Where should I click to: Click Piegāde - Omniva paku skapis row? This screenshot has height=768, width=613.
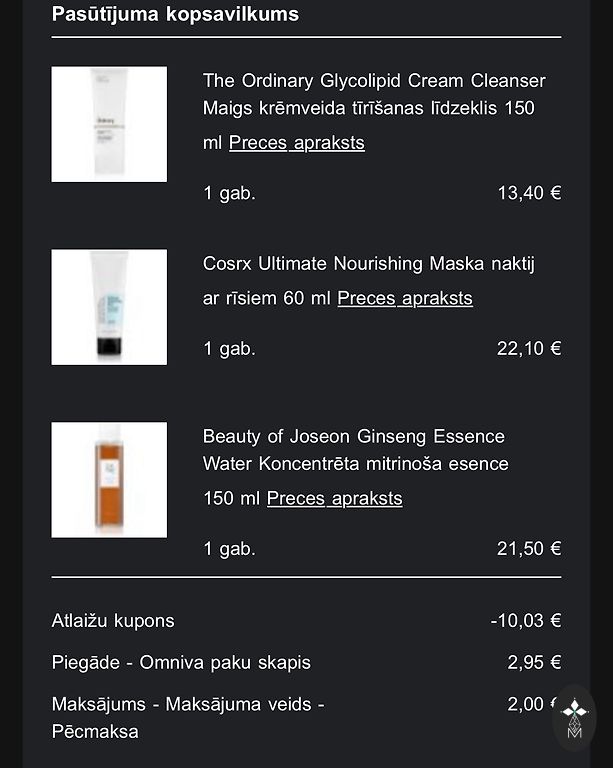pos(181,662)
